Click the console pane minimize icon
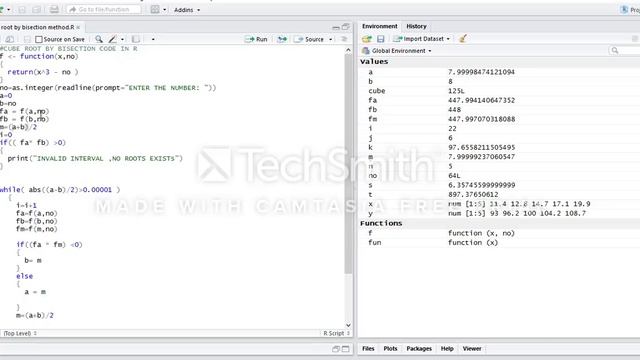640x360 pixels. [x=336, y=349]
